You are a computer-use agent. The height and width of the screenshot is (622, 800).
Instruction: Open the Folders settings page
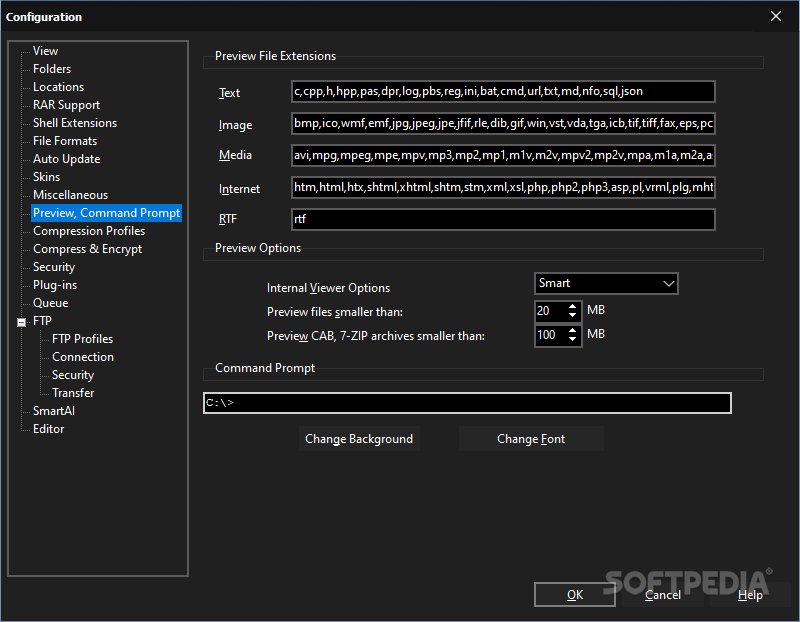click(x=52, y=69)
